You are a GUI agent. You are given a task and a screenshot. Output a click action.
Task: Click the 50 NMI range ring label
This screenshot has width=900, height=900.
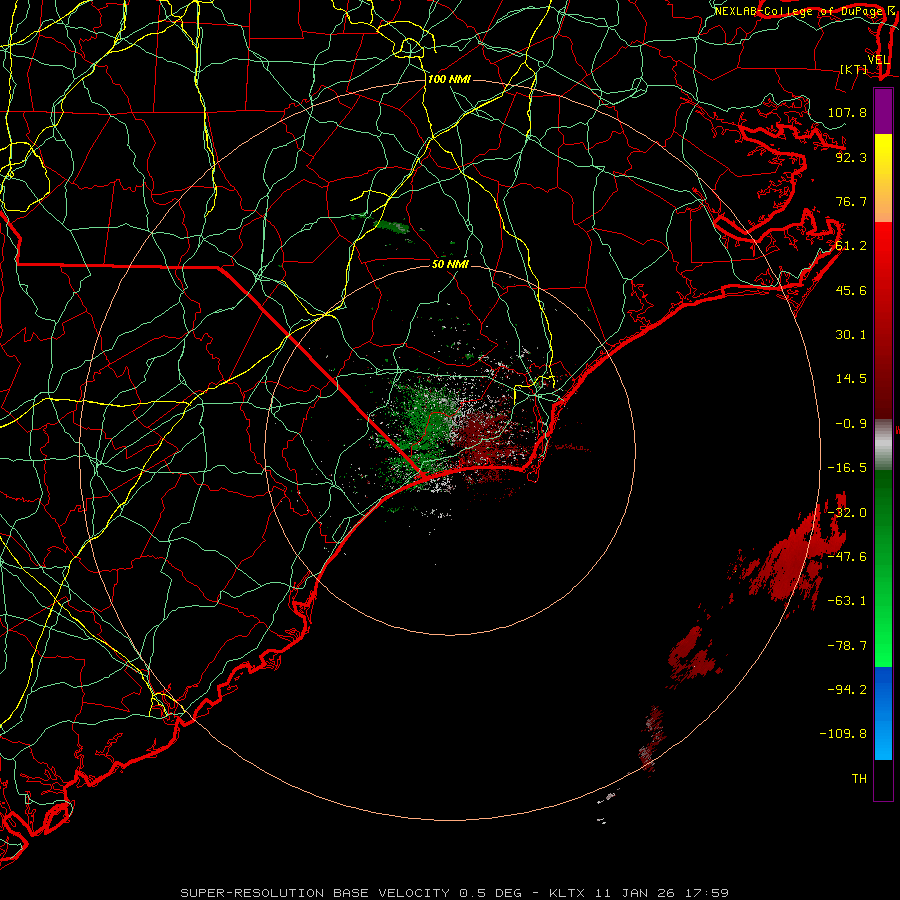pos(450,264)
